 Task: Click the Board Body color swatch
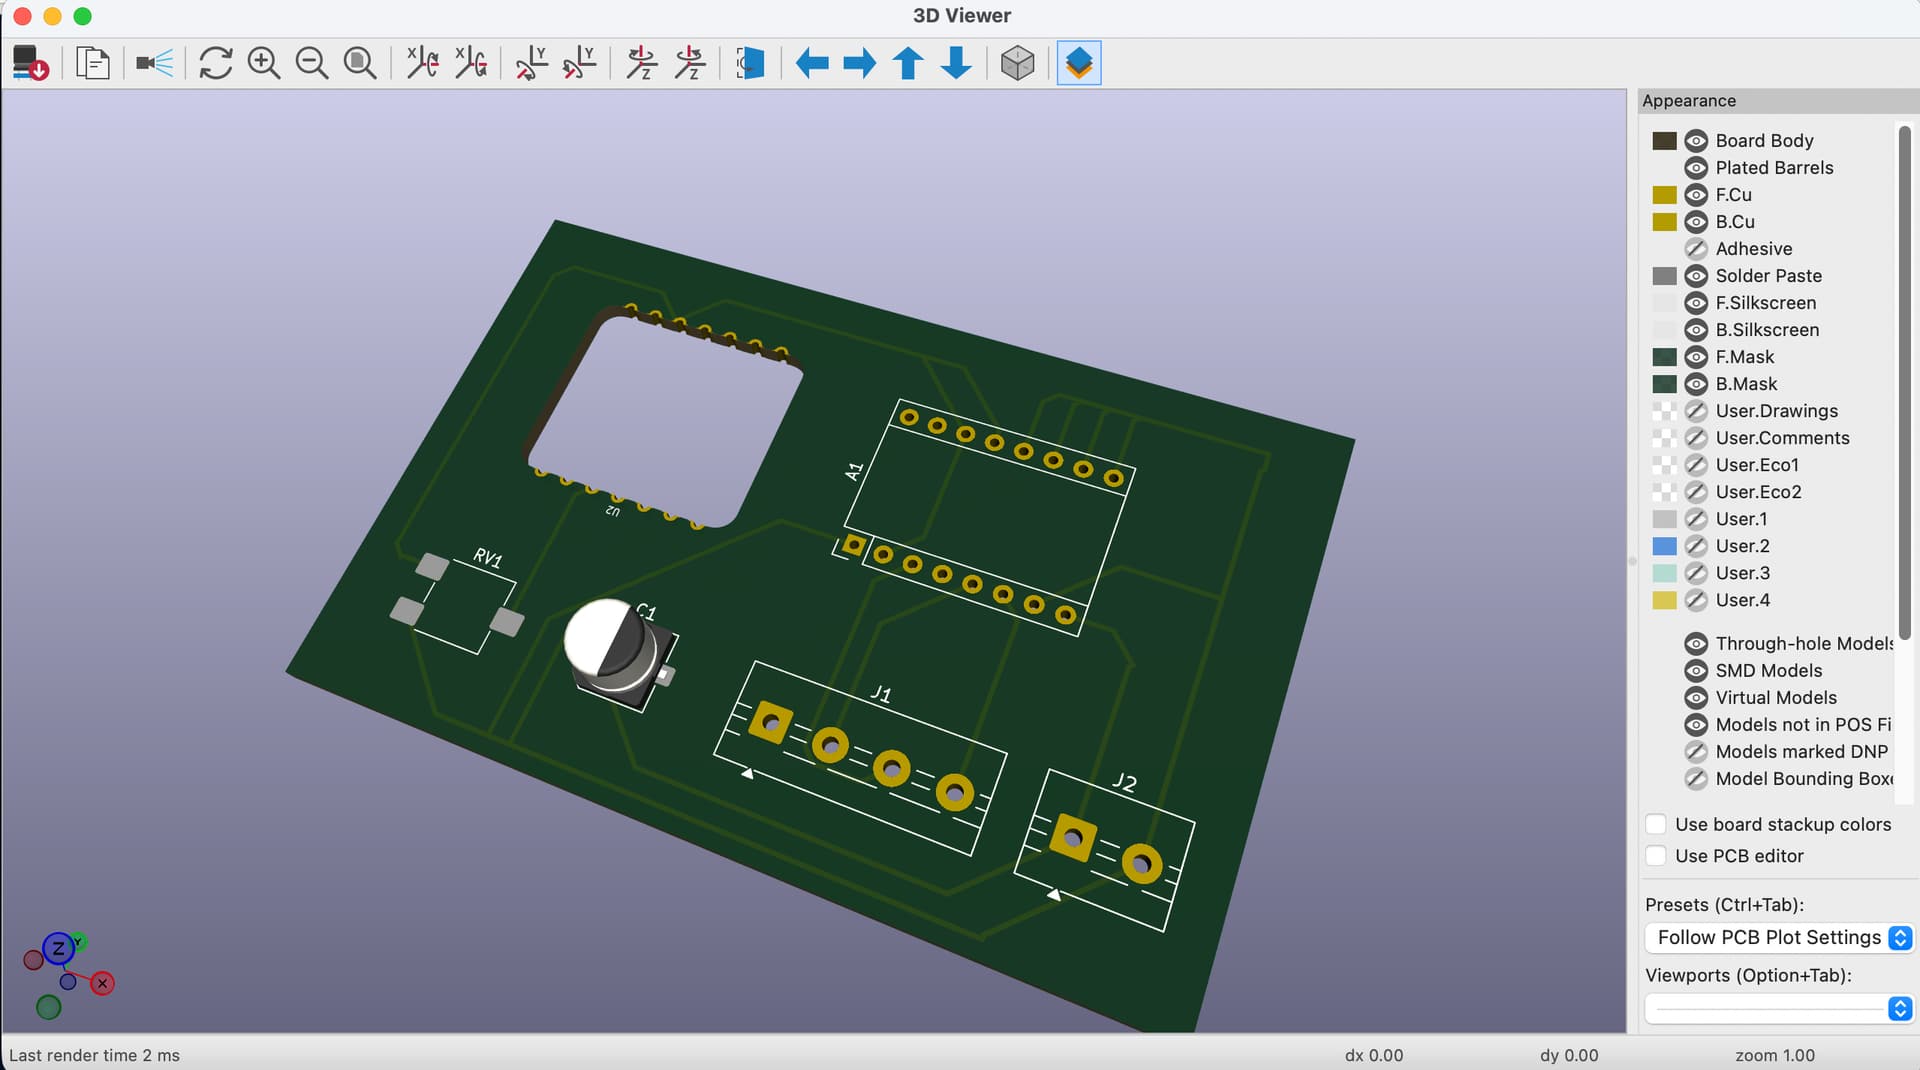[1664, 141]
